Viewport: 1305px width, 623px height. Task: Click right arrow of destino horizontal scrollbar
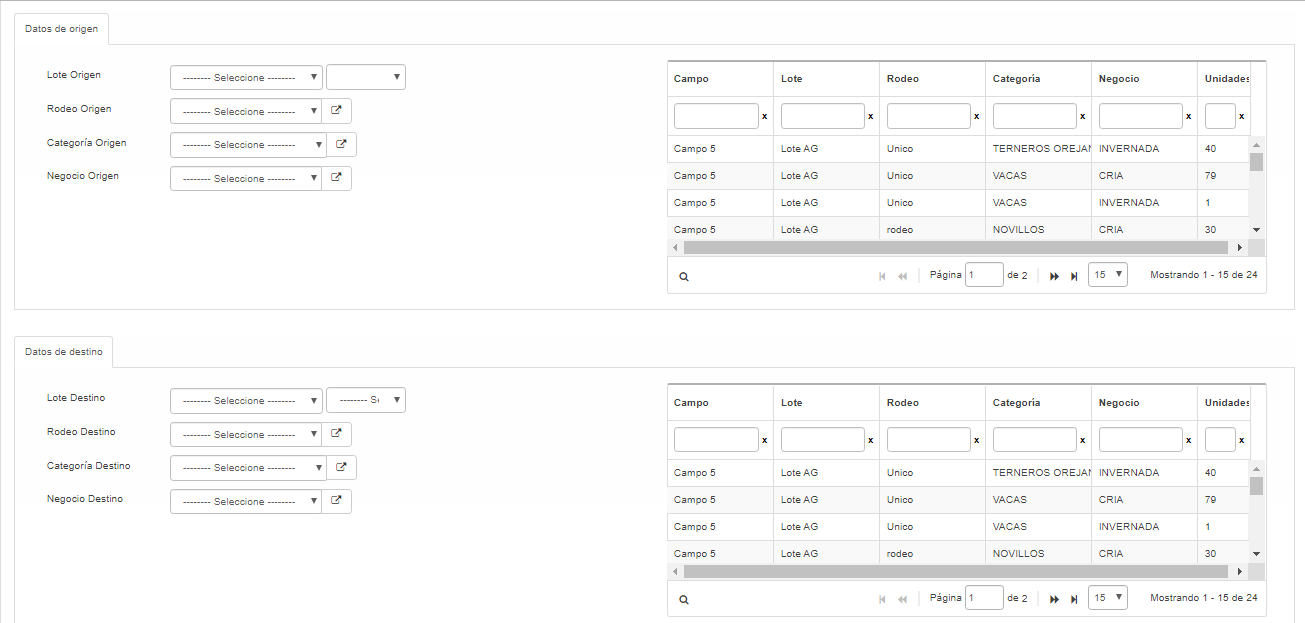pos(1241,571)
